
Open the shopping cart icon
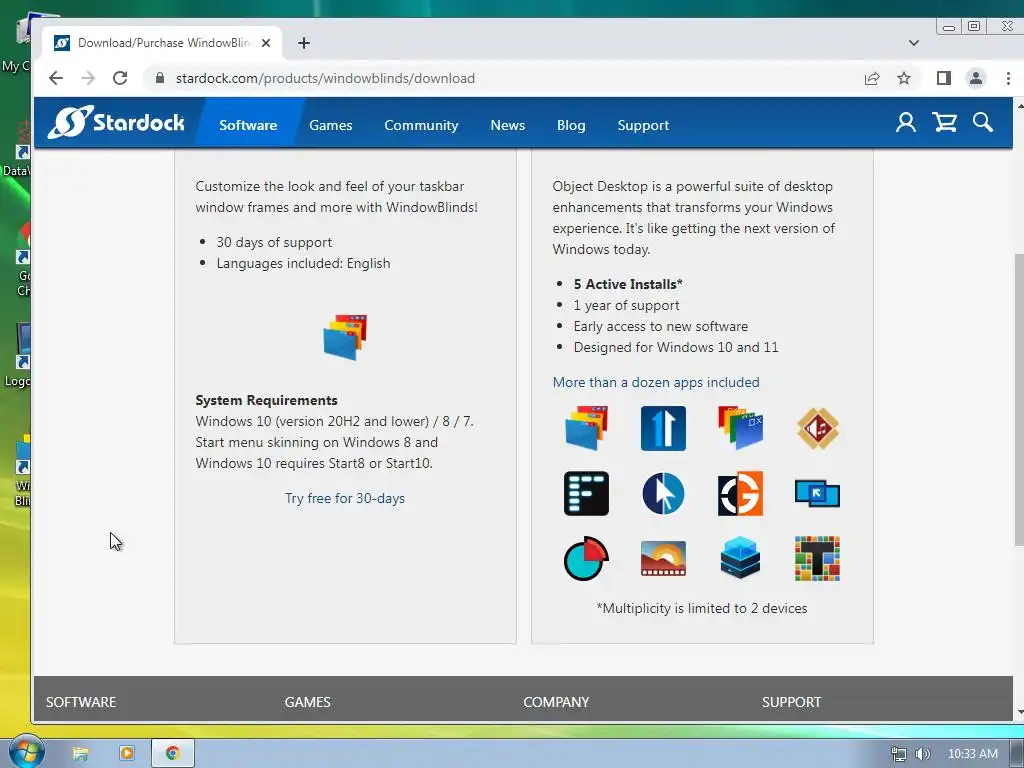tap(944, 122)
